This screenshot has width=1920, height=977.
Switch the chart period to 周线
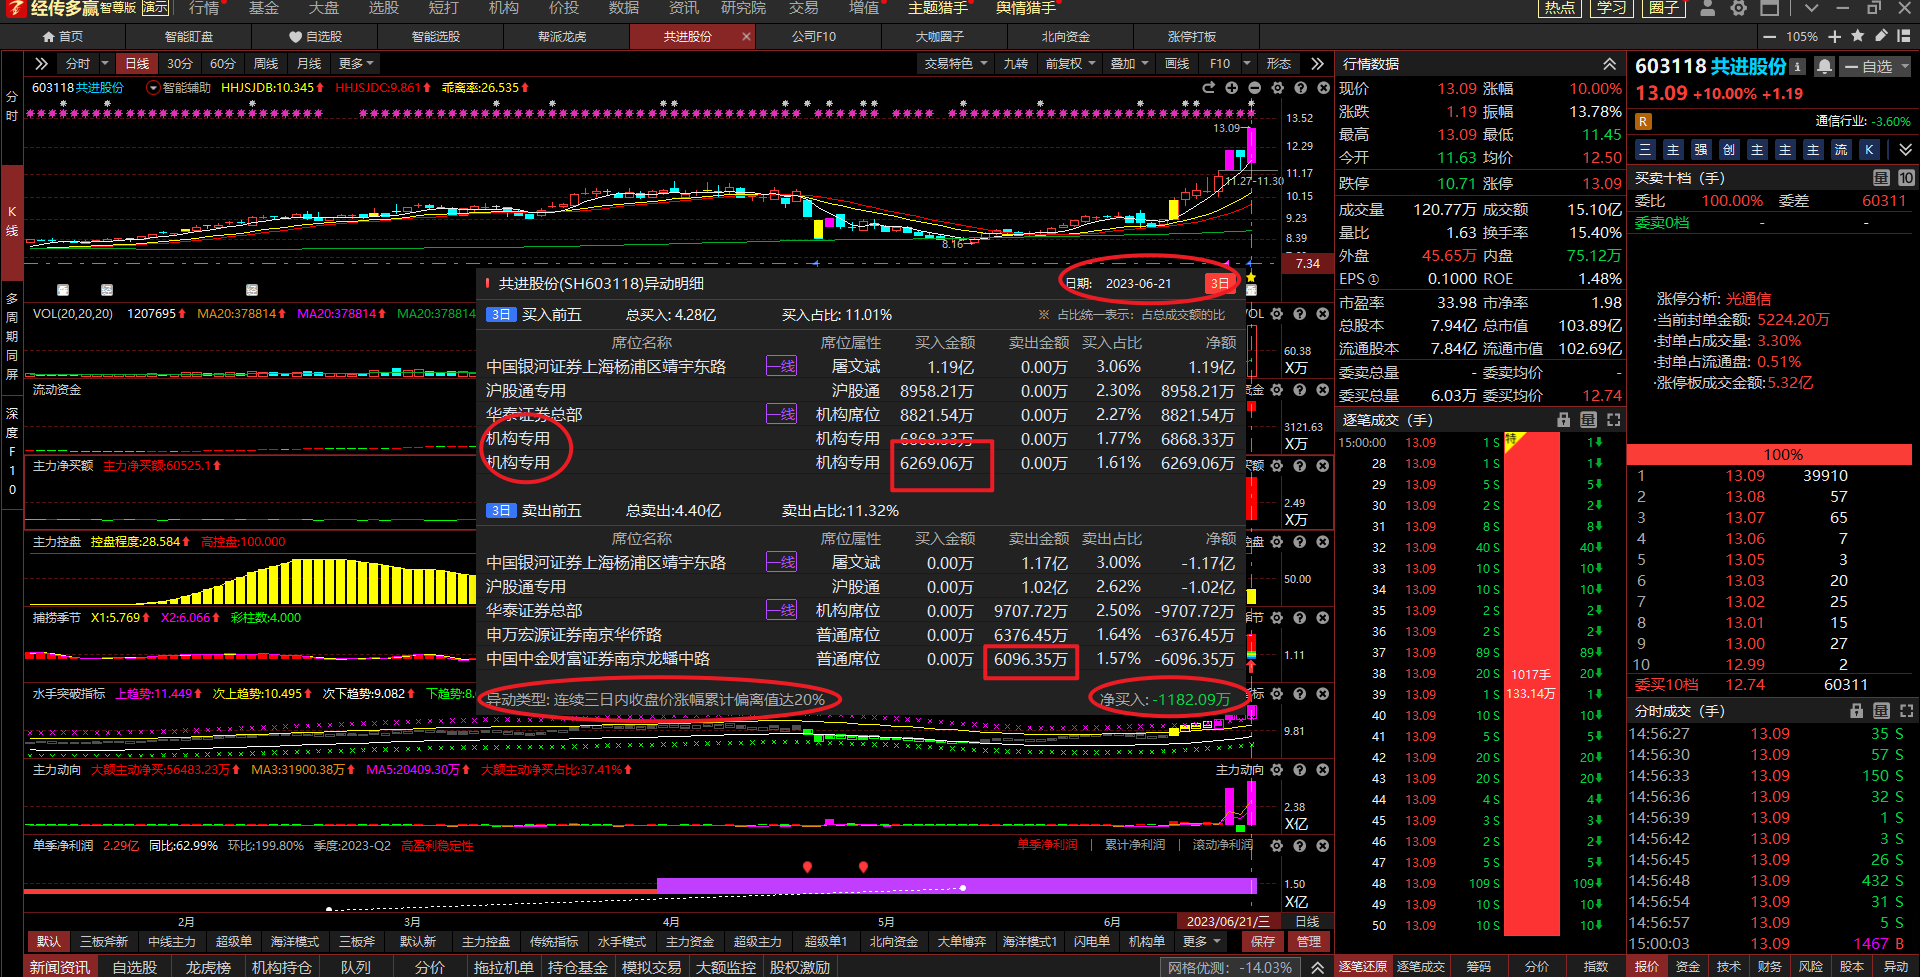pos(266,63)
